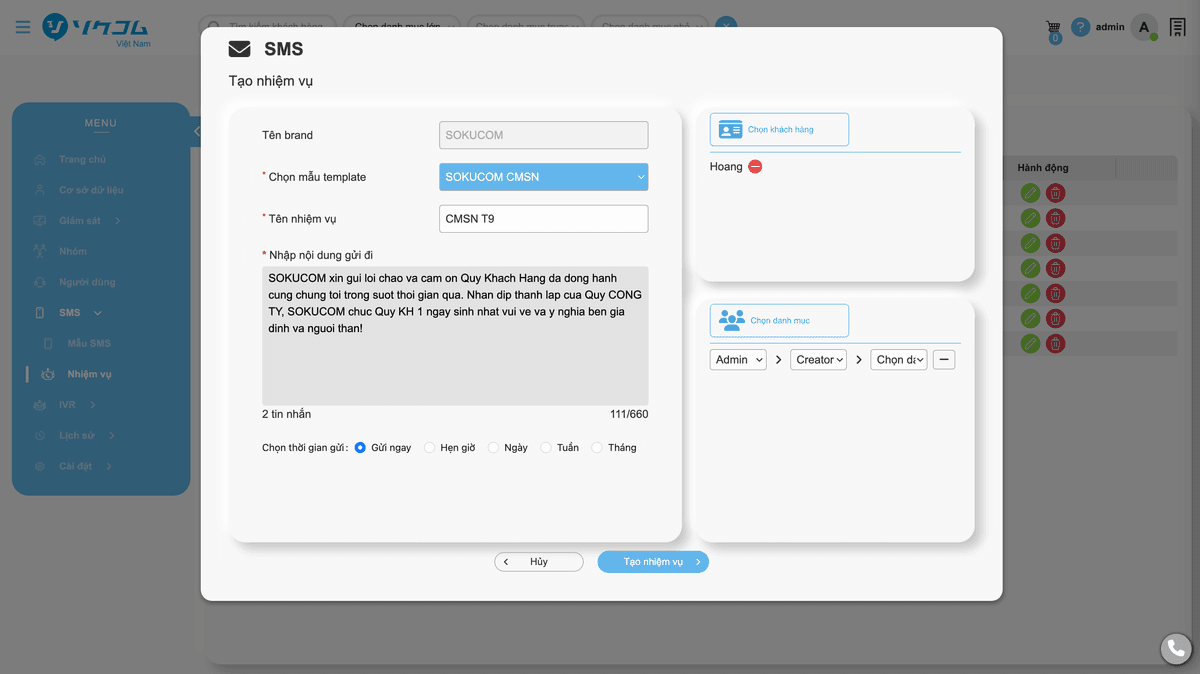This screenshot has width=1200, height=674.
Task: Expand the Lịch sử submenu chevron
Action: (x=112, y=436)
